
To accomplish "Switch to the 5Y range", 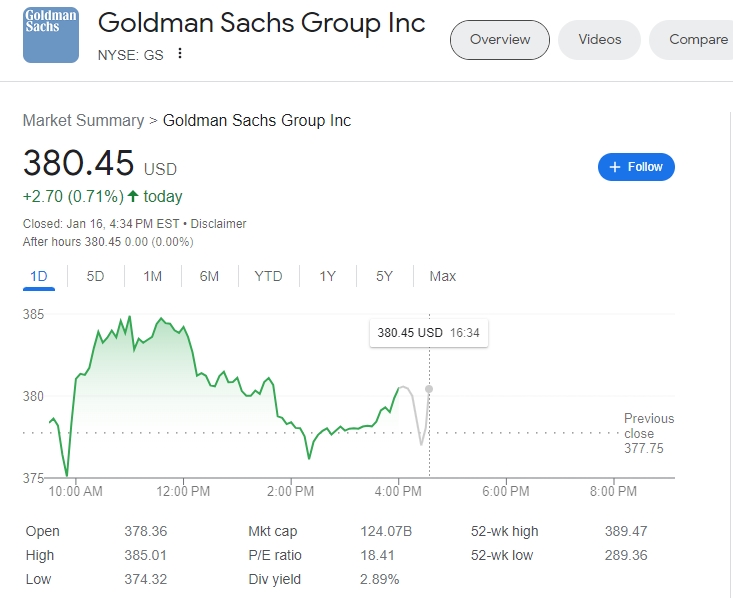I will 384,276.
